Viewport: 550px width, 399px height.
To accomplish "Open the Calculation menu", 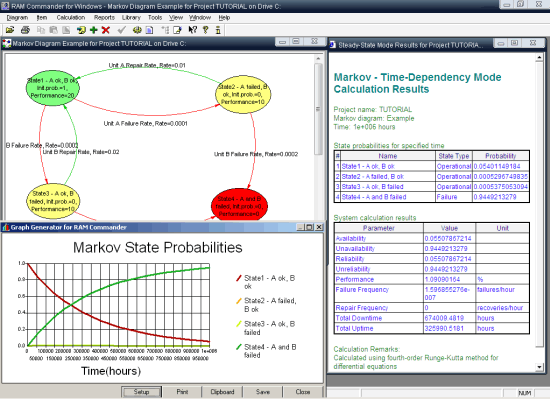I will (71, 18).
